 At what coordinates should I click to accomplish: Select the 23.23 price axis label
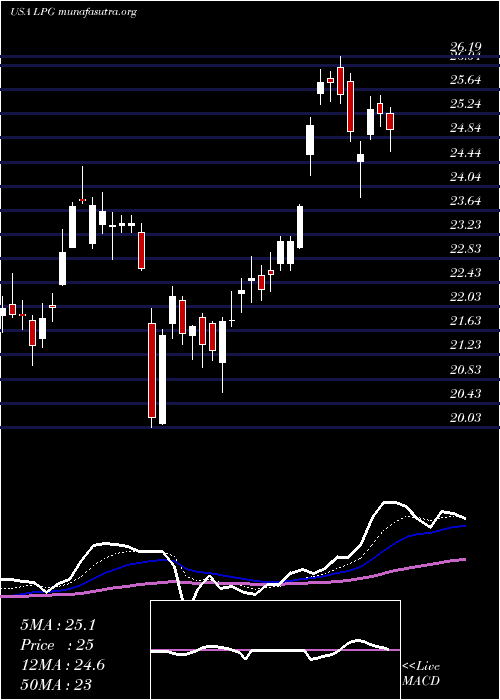(465, 225)
